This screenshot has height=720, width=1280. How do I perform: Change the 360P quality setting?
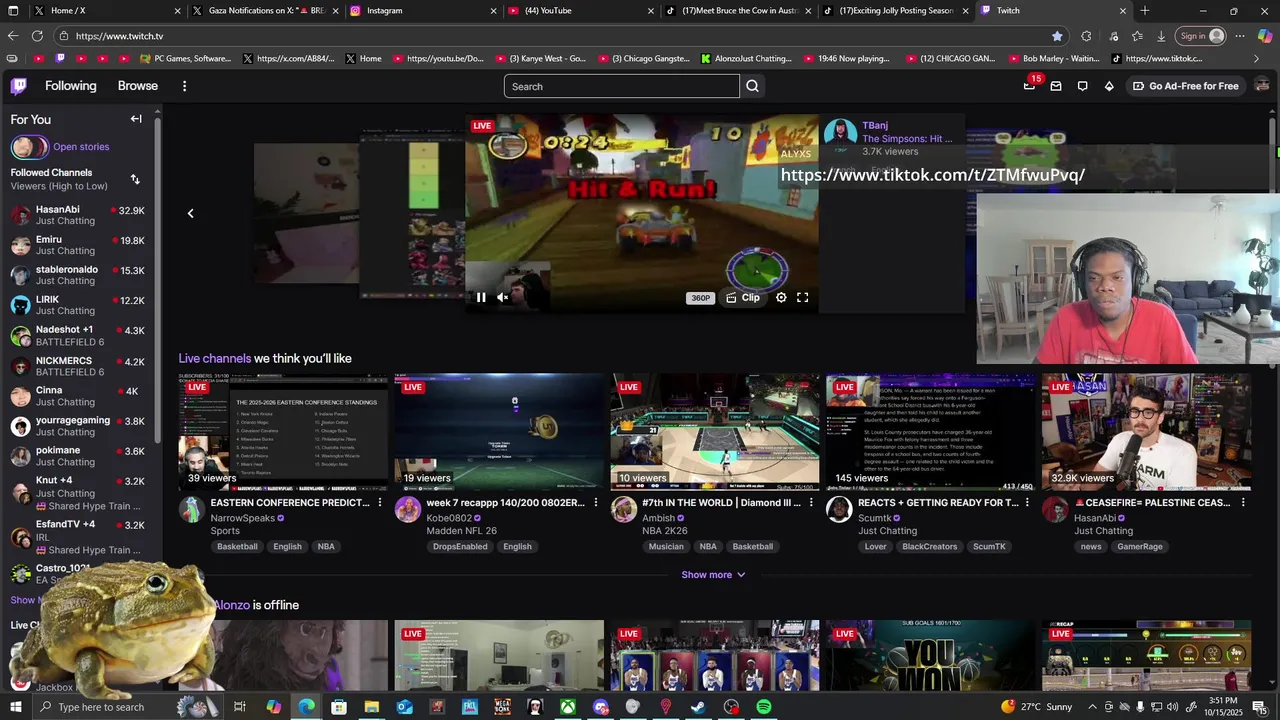coord(700,298)
